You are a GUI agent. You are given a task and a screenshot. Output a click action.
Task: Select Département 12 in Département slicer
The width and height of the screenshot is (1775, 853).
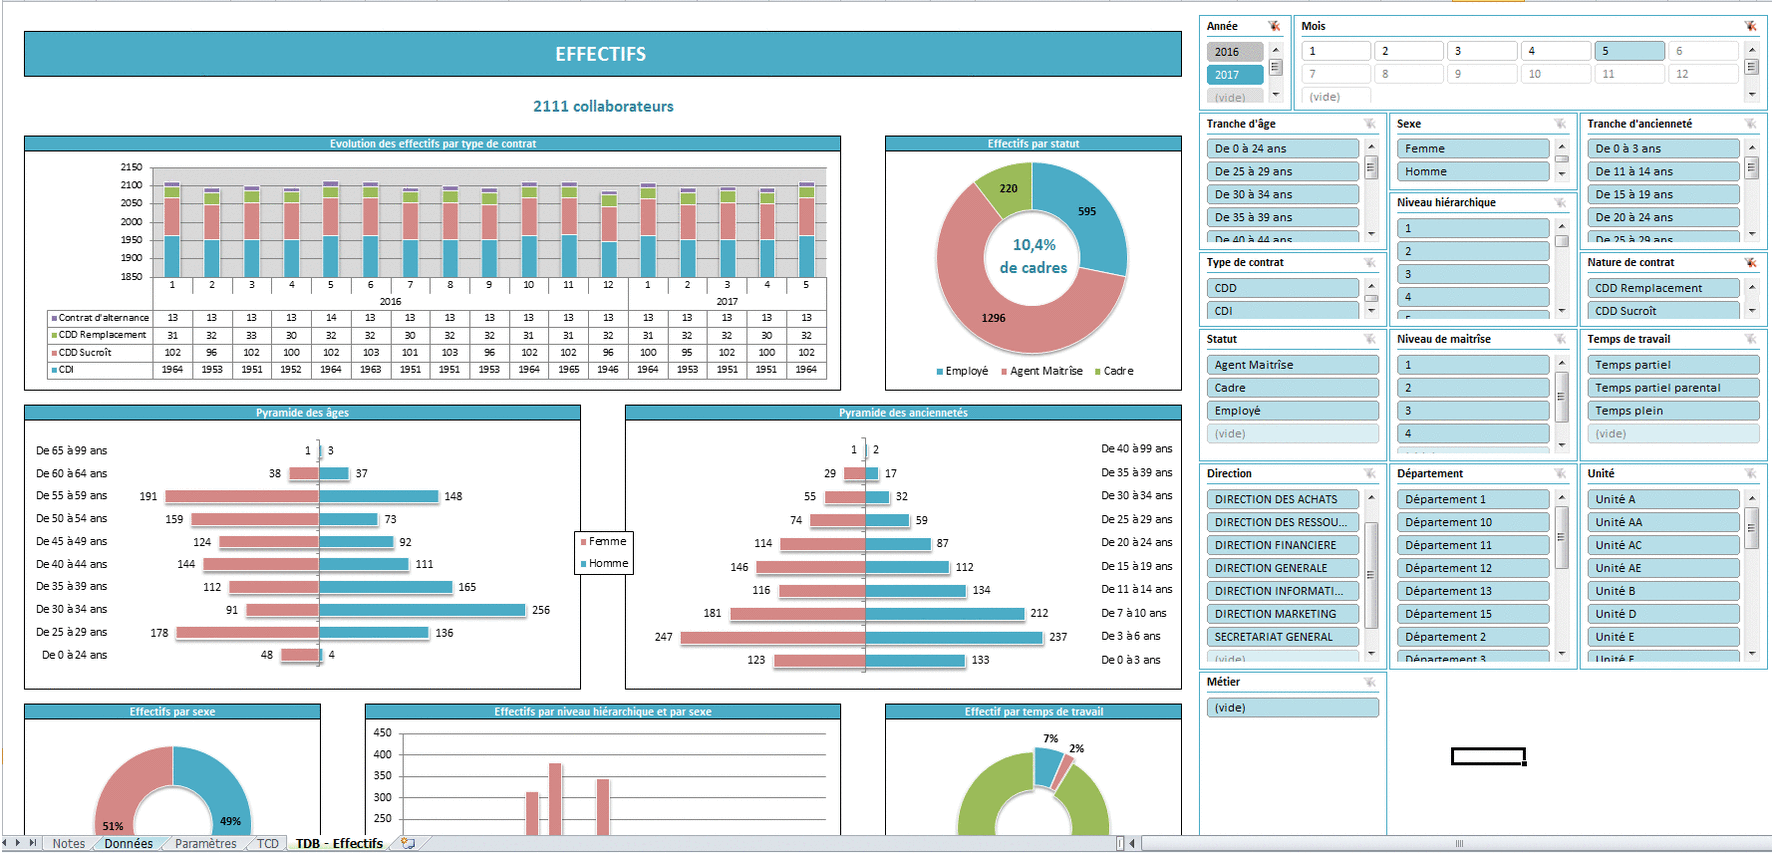(x=1473, y=568)
